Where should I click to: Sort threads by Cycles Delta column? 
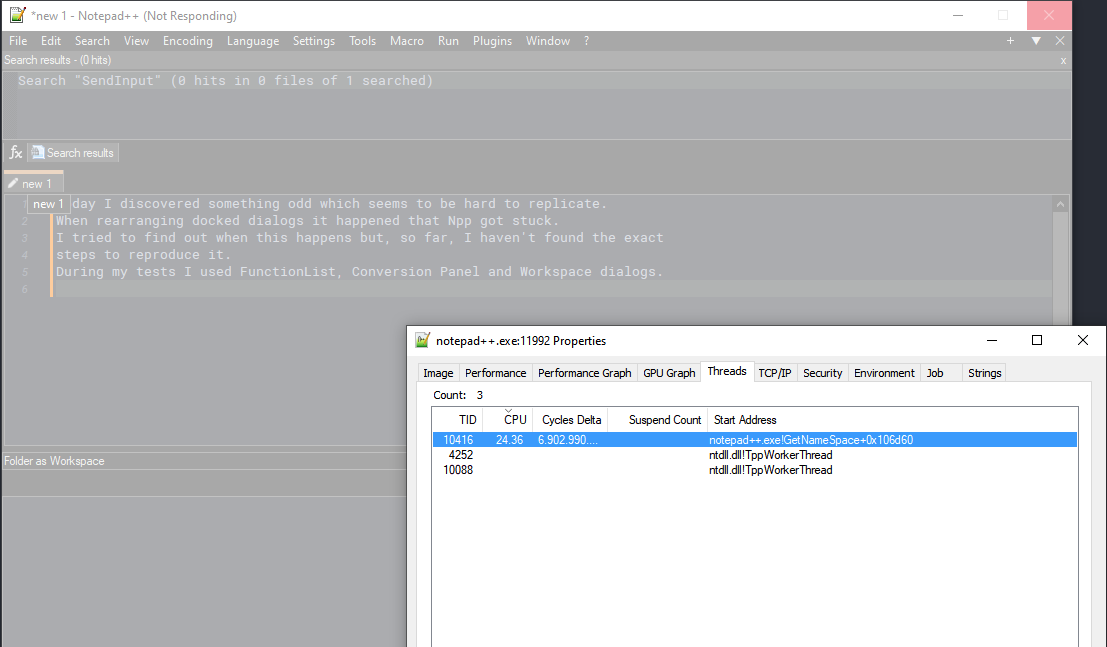pos(570,420)
